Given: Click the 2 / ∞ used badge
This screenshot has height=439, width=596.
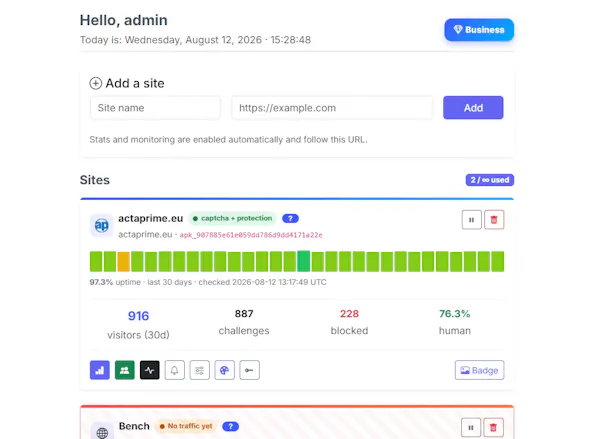Looking at the screenshot, I should pos(490,180).
